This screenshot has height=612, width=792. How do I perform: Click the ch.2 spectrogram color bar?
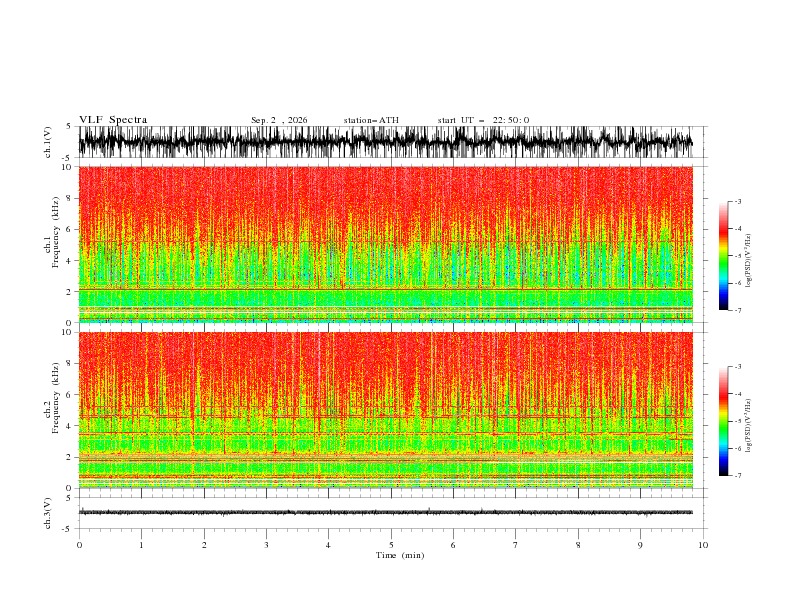click(x=723, y=421)
